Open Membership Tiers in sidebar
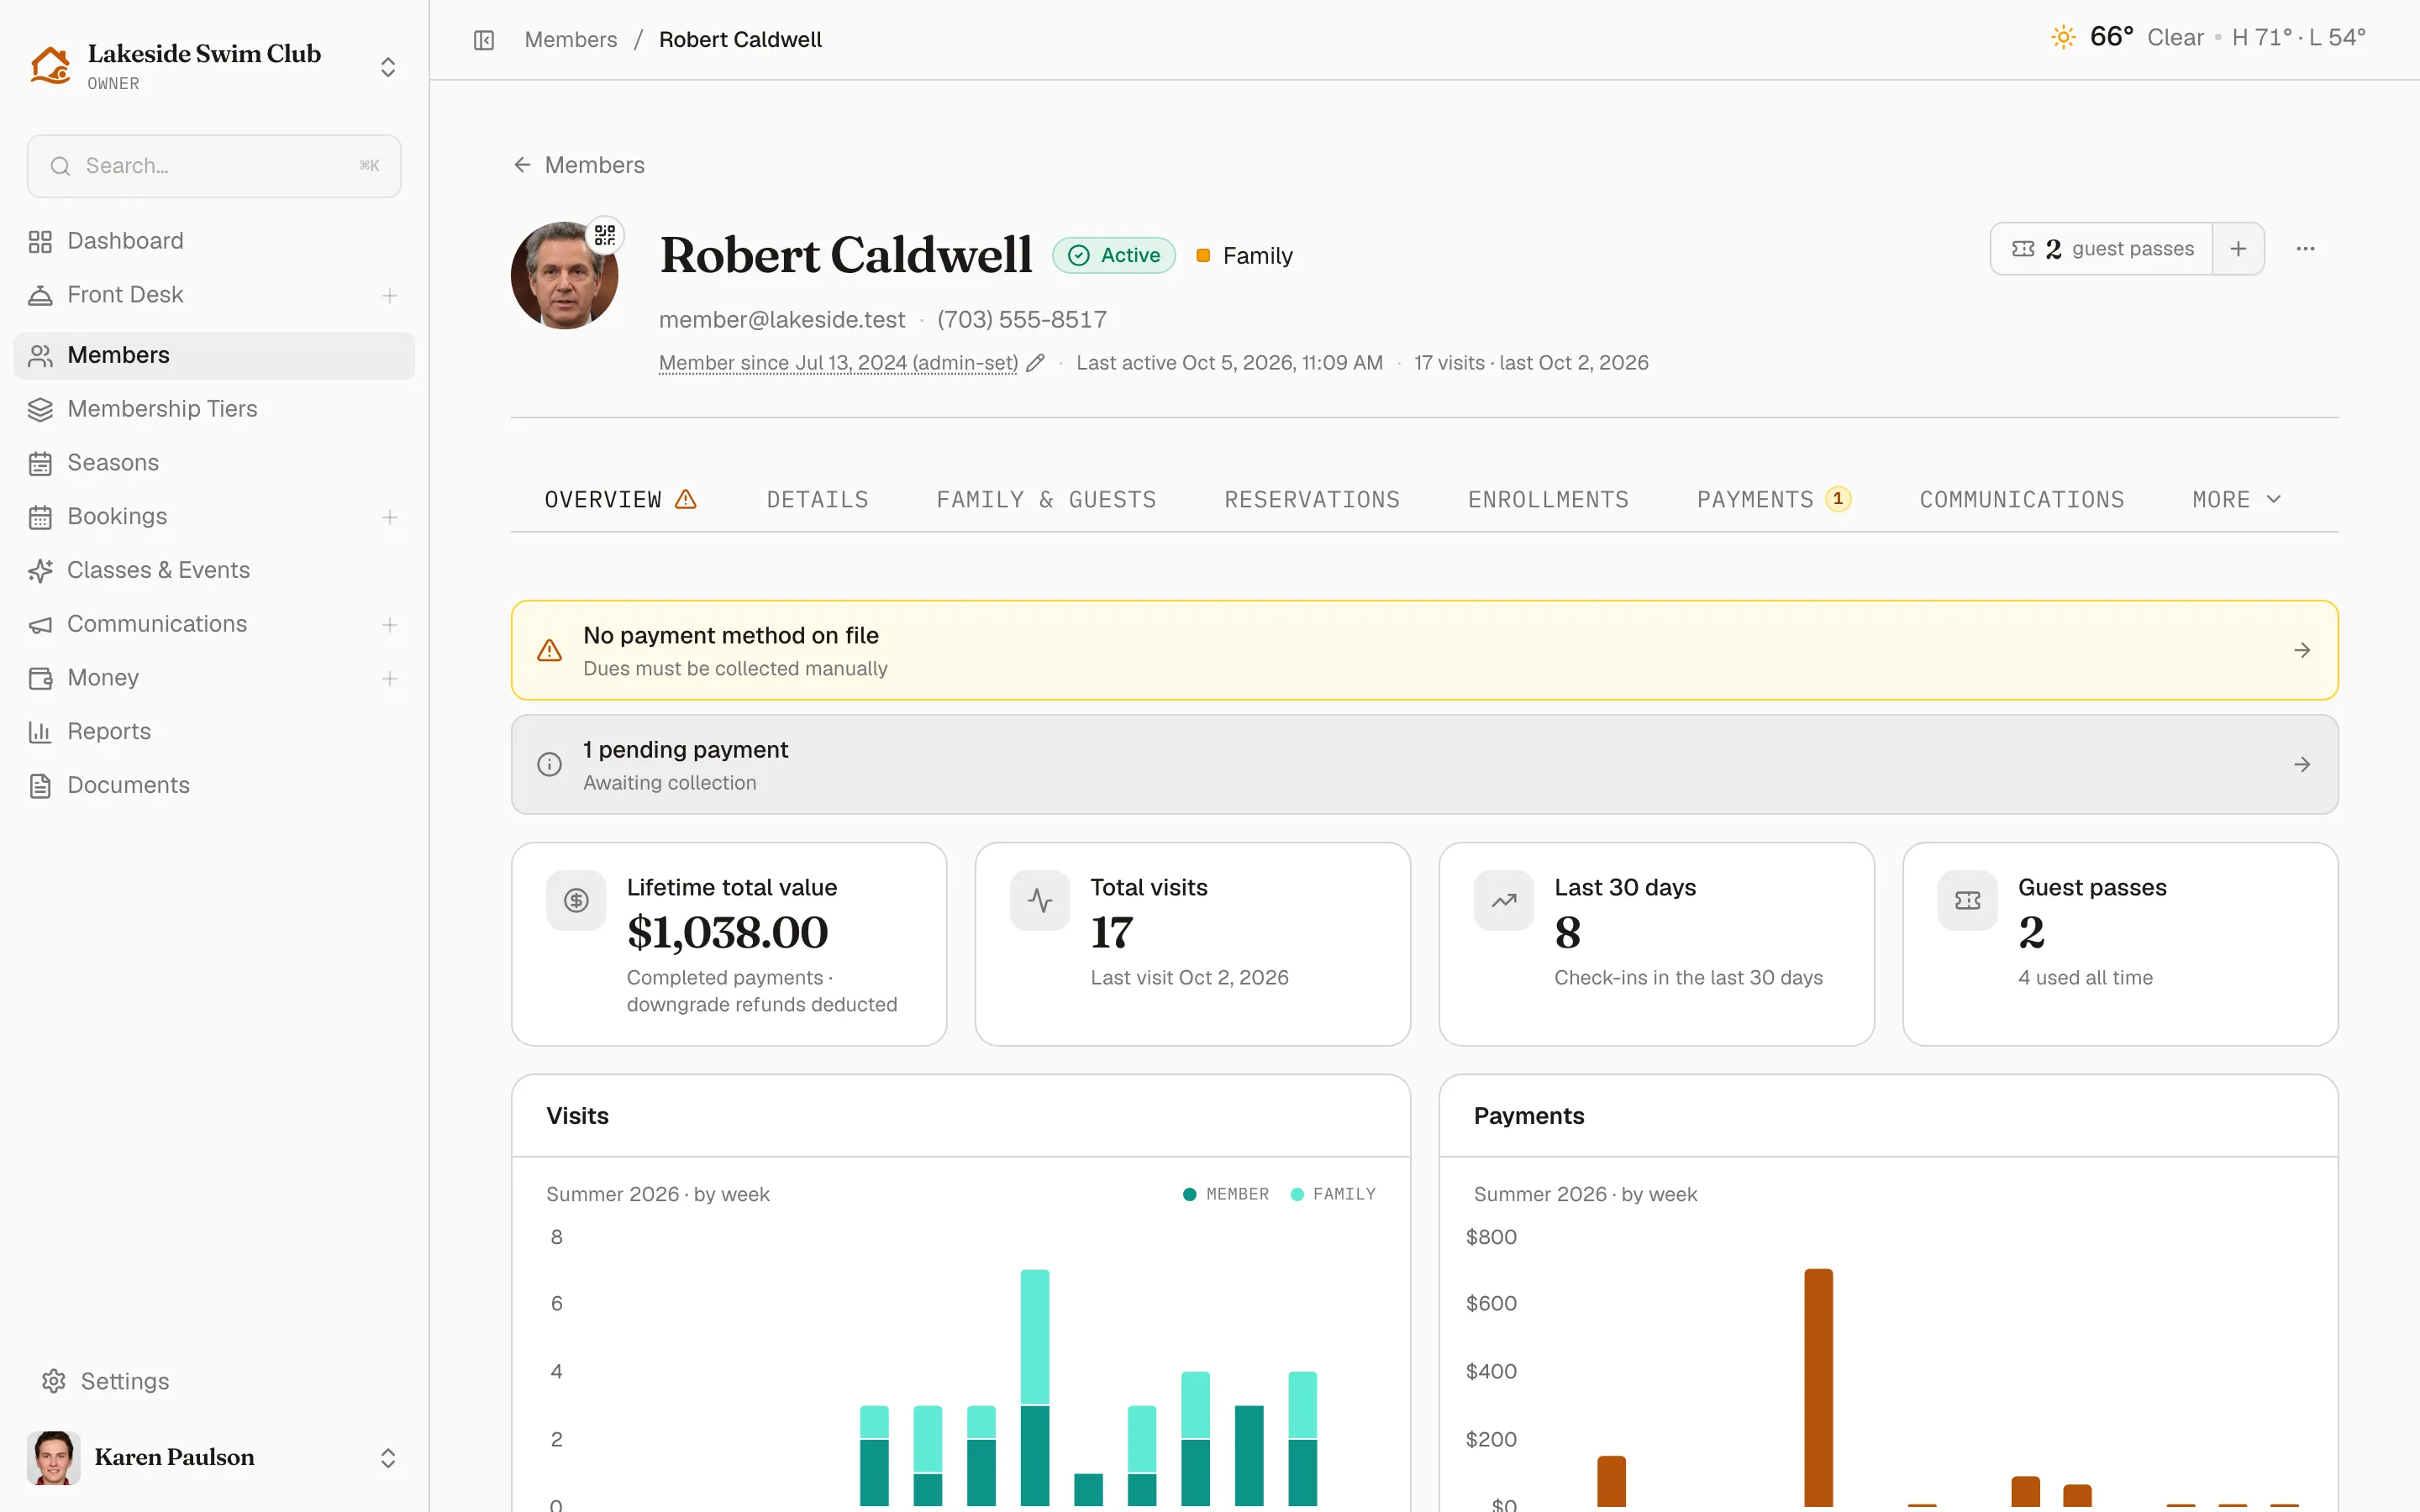Viewport: 2420px width, 1512px height. 214,409
